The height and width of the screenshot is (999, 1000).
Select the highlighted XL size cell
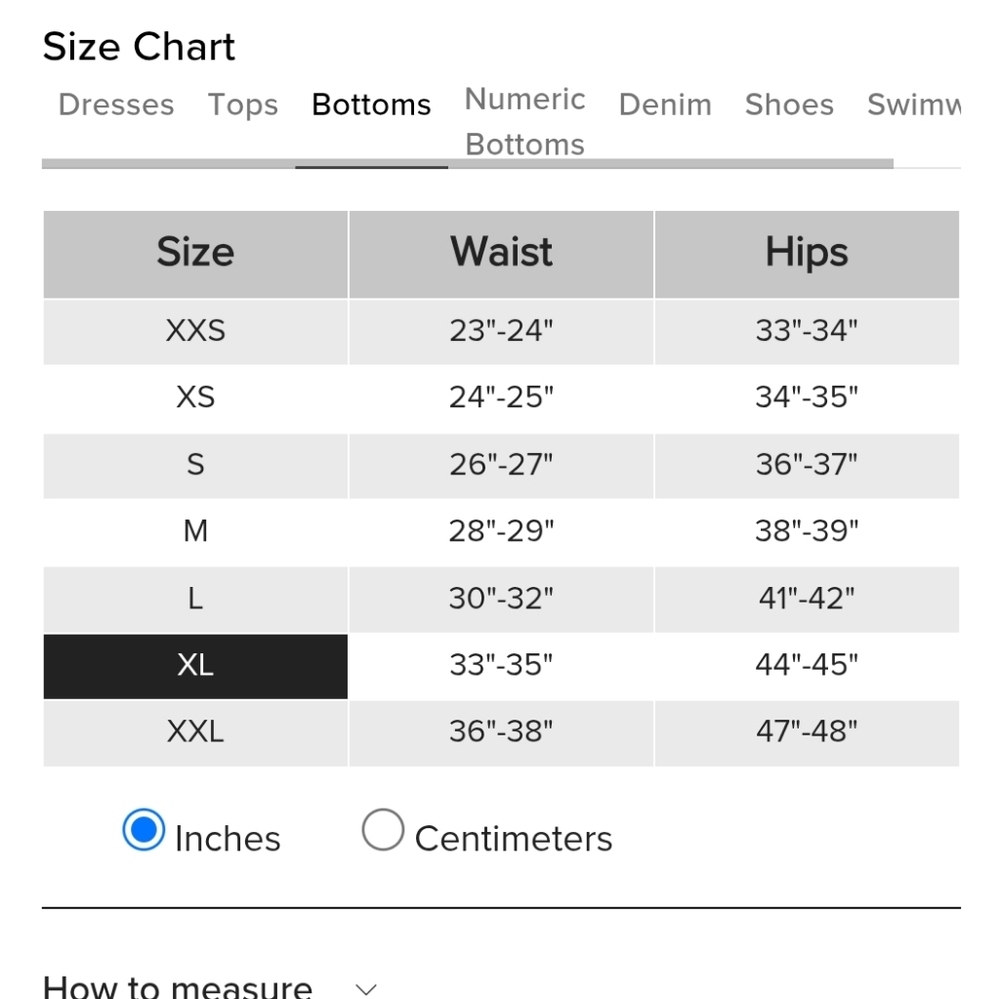point(196,666)
